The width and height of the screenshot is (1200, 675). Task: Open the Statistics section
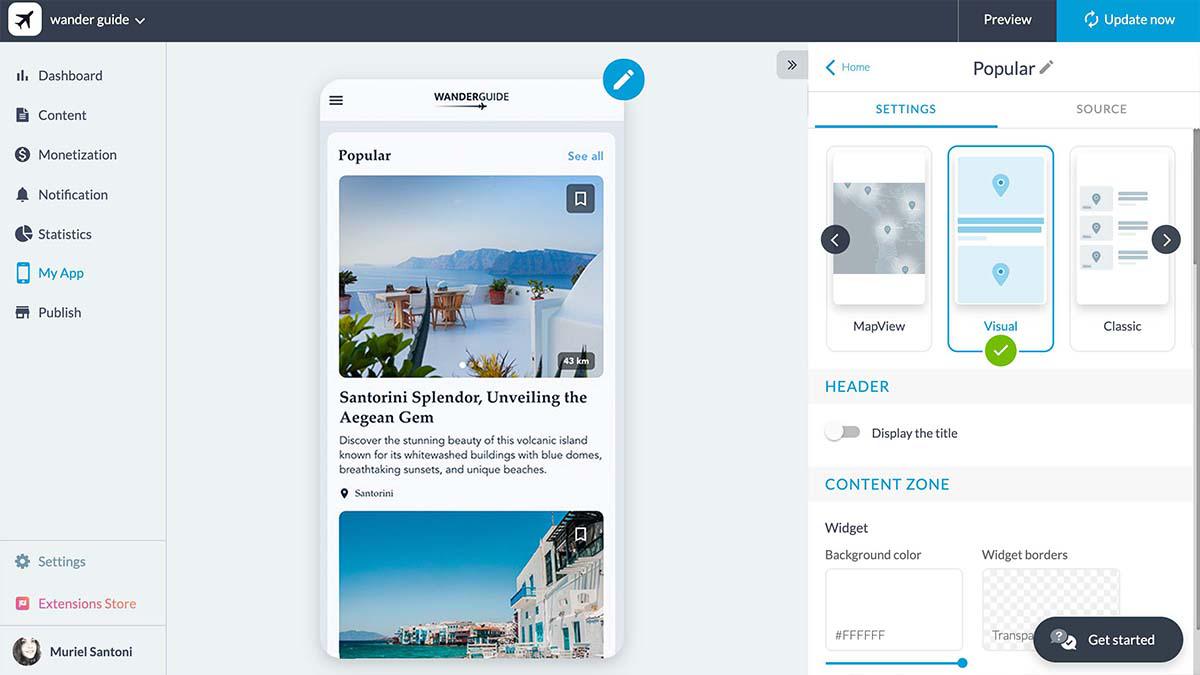64,234
